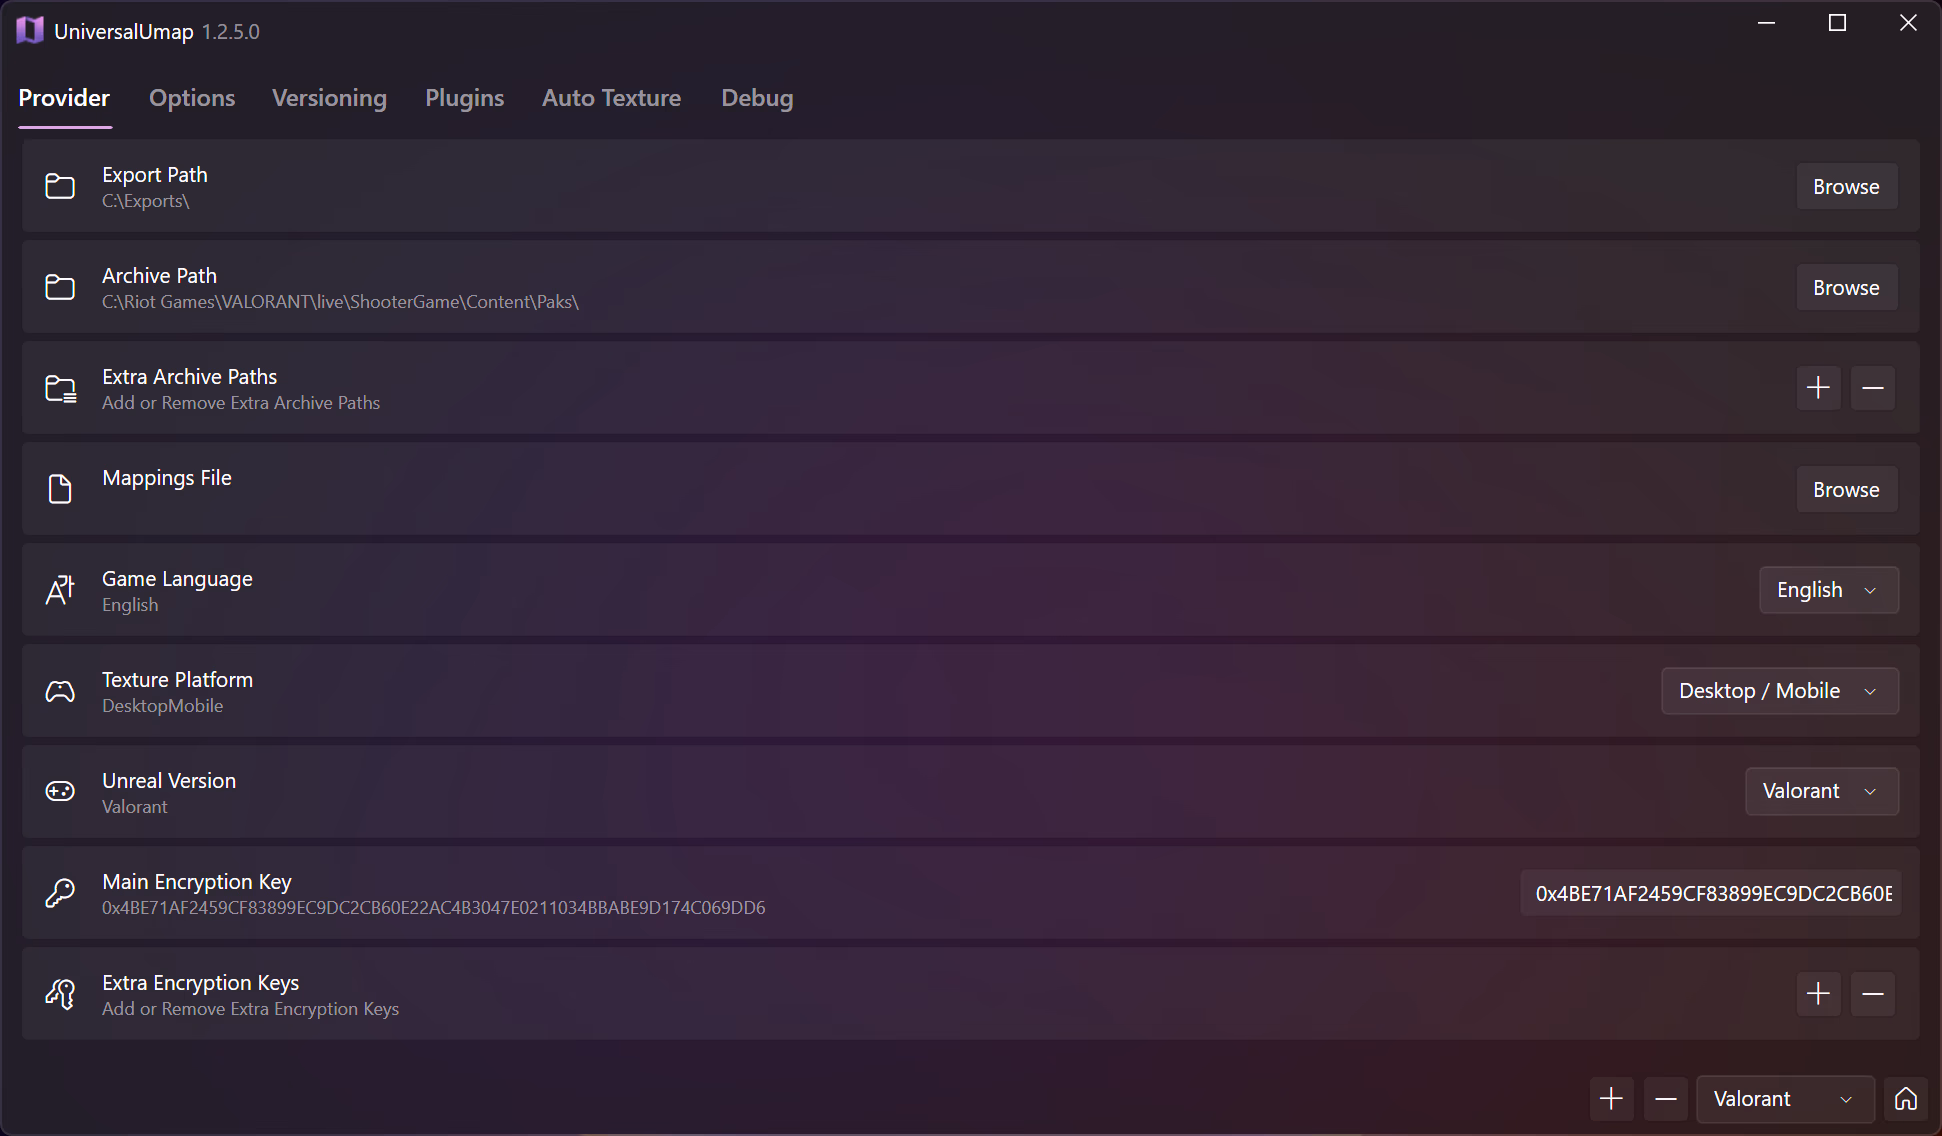
Task: Maximize the UniversalUmap window
Action: pos(1837,23)
